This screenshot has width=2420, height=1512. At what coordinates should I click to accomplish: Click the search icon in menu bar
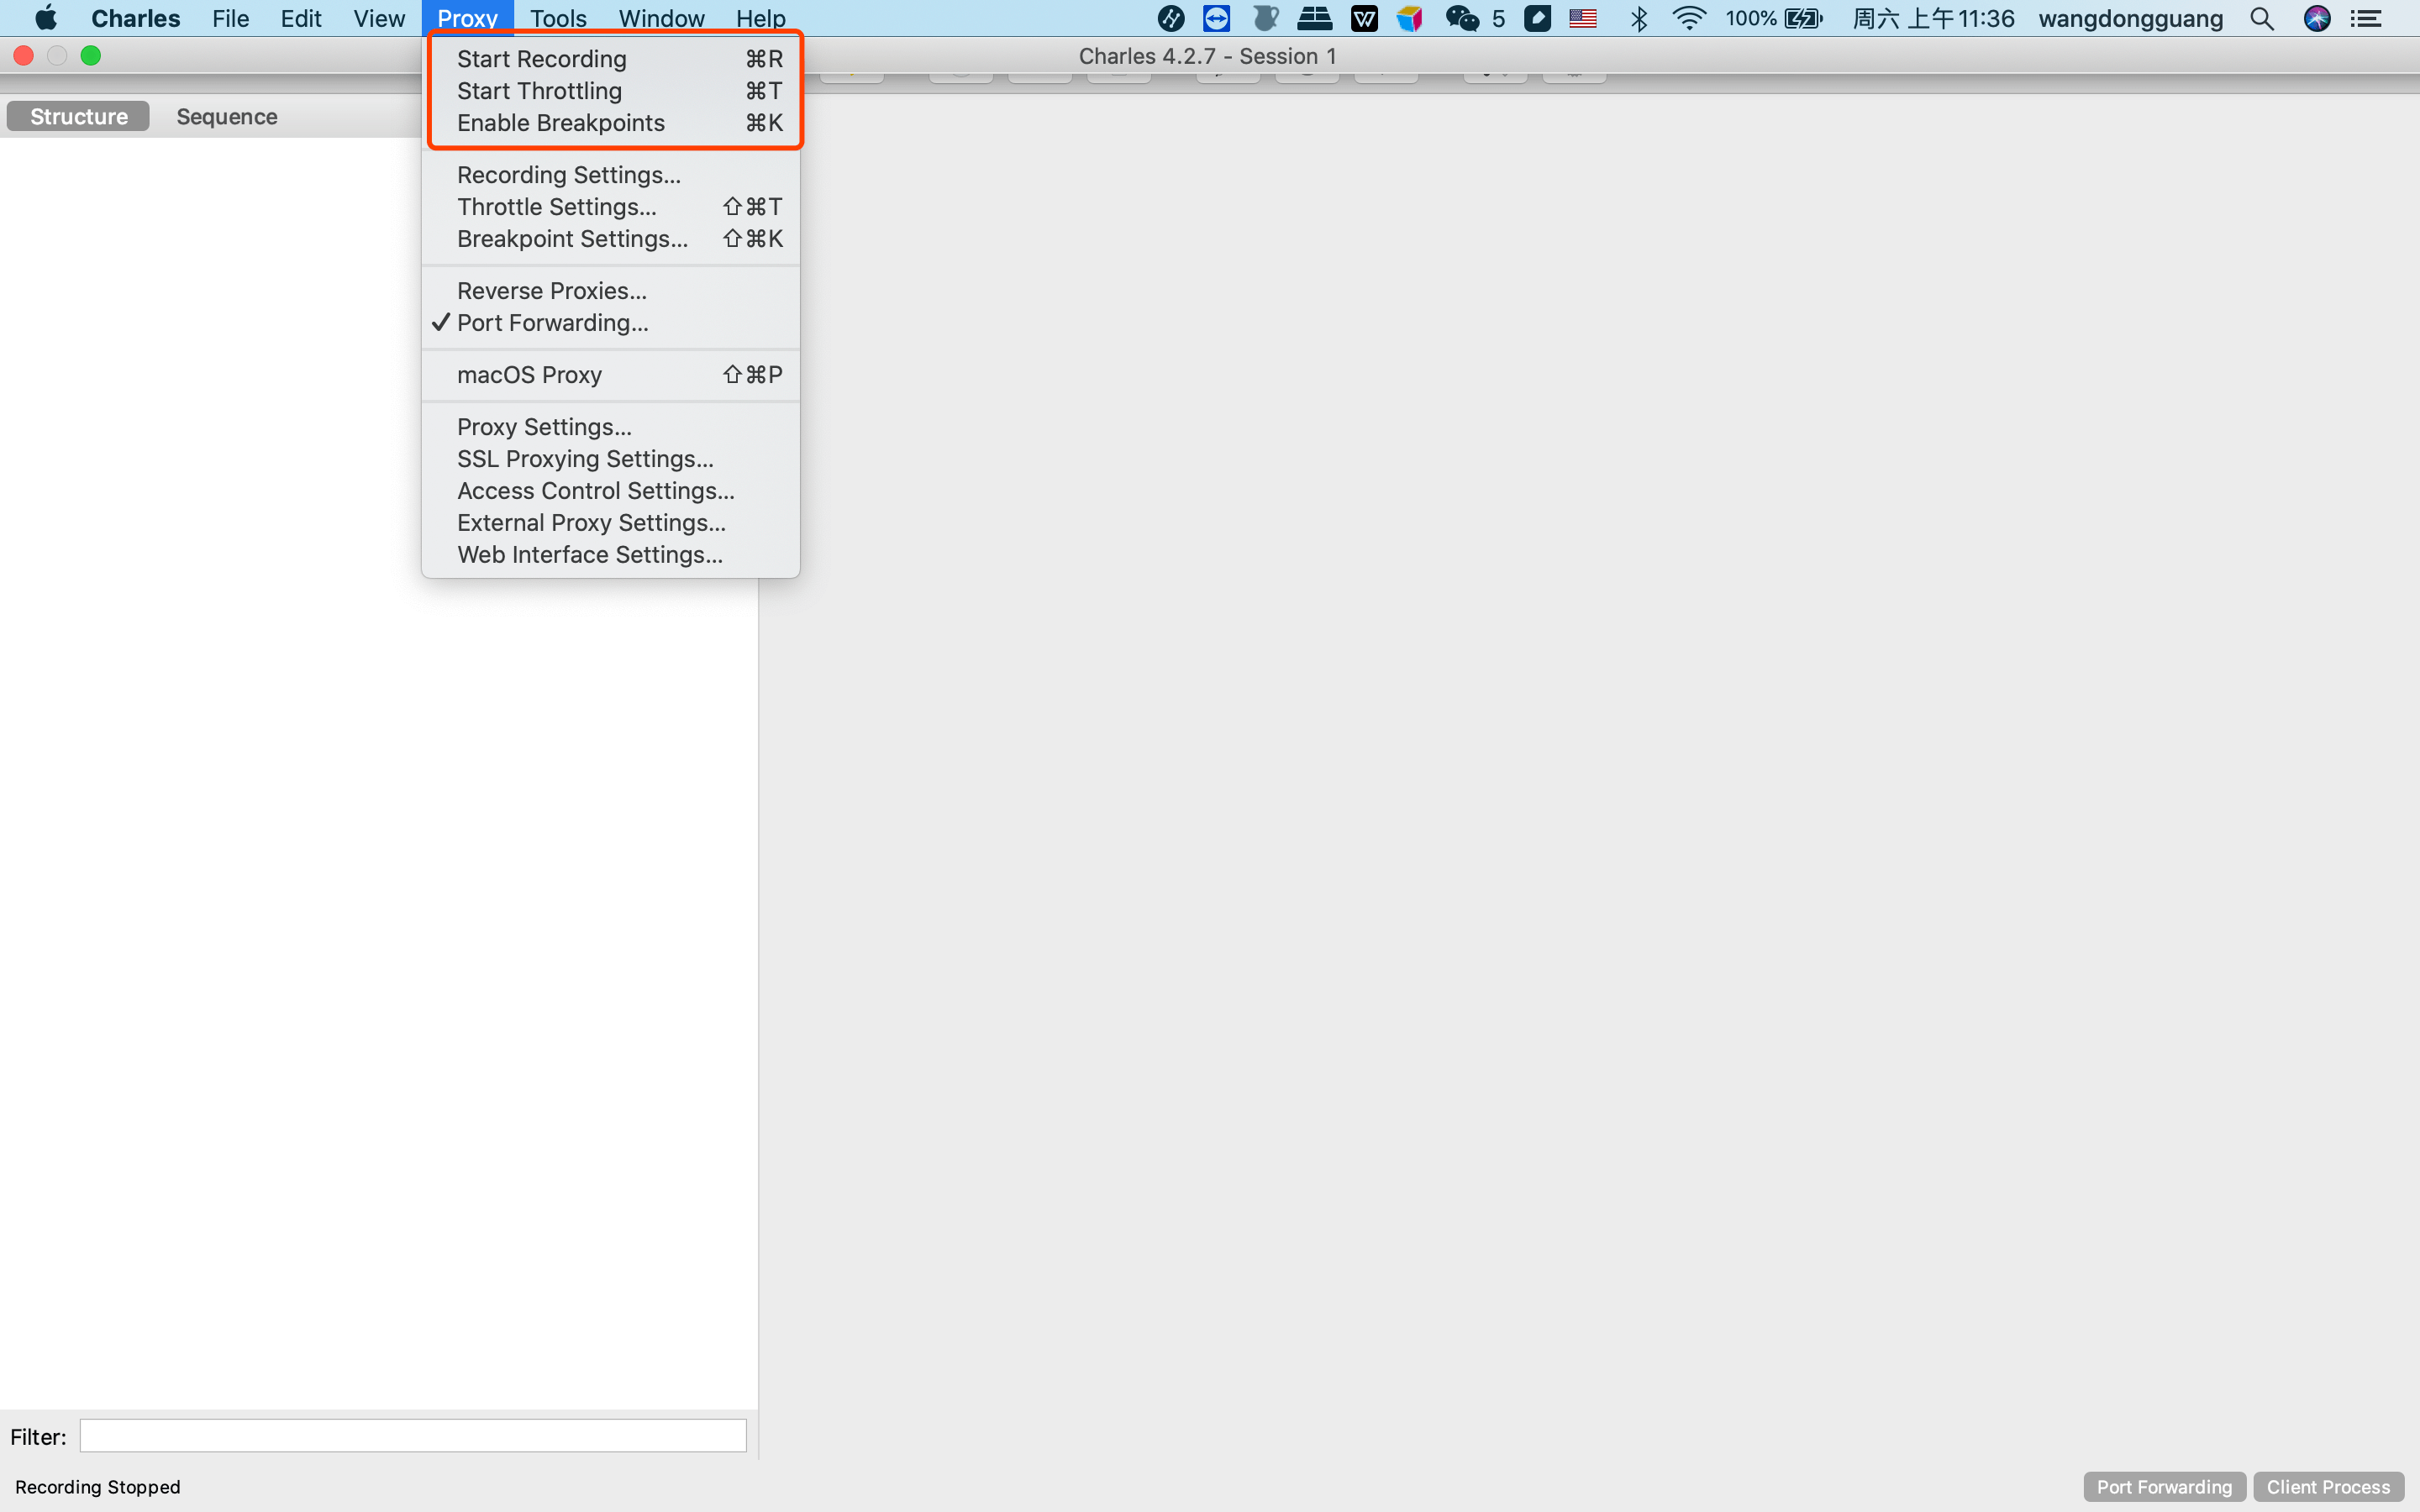tap(2265, 18)
